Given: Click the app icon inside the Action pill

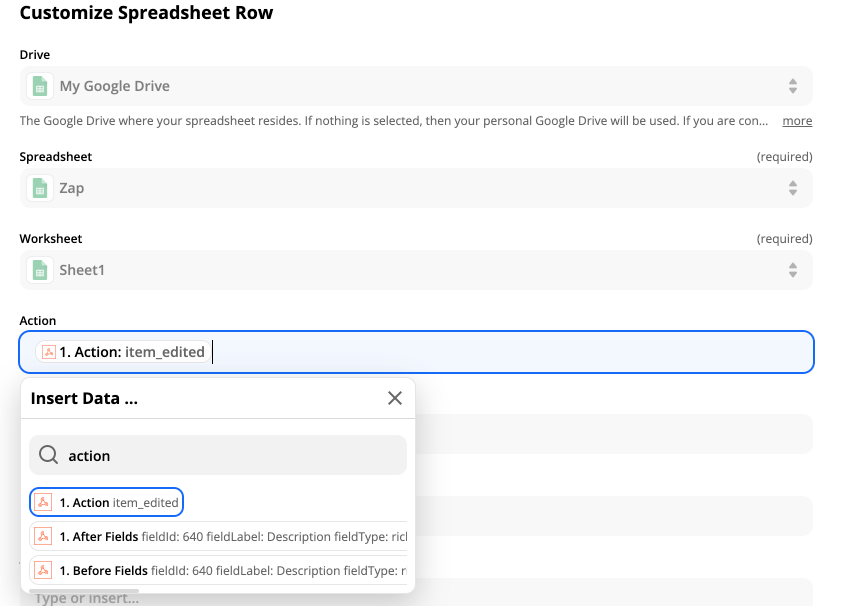Looking at the screenshot, I should coord(48,352).
